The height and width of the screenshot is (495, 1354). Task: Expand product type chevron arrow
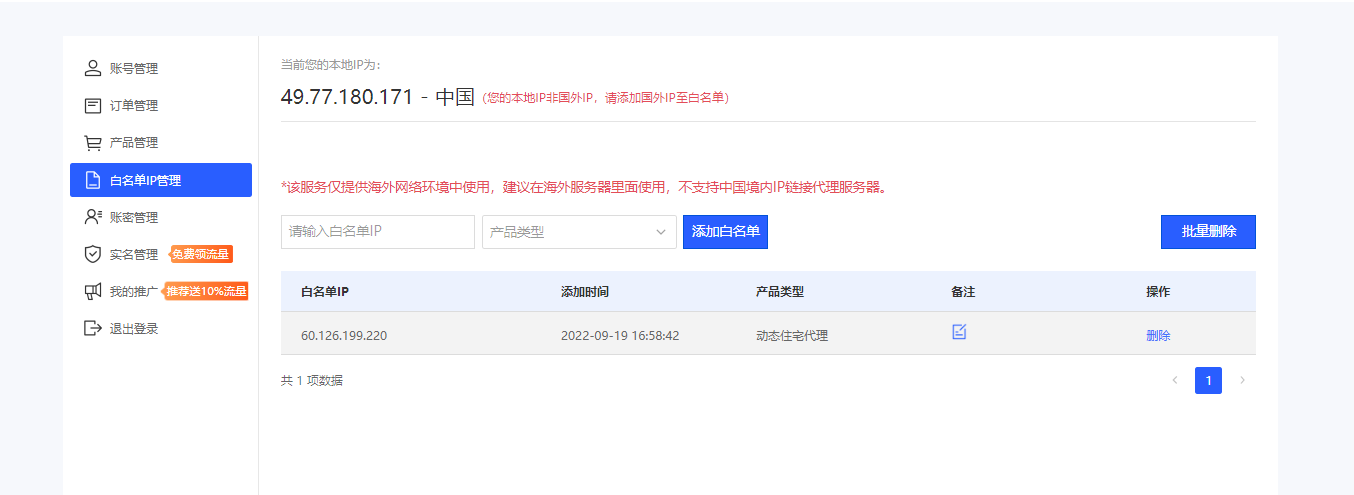[x=660, y=232]
